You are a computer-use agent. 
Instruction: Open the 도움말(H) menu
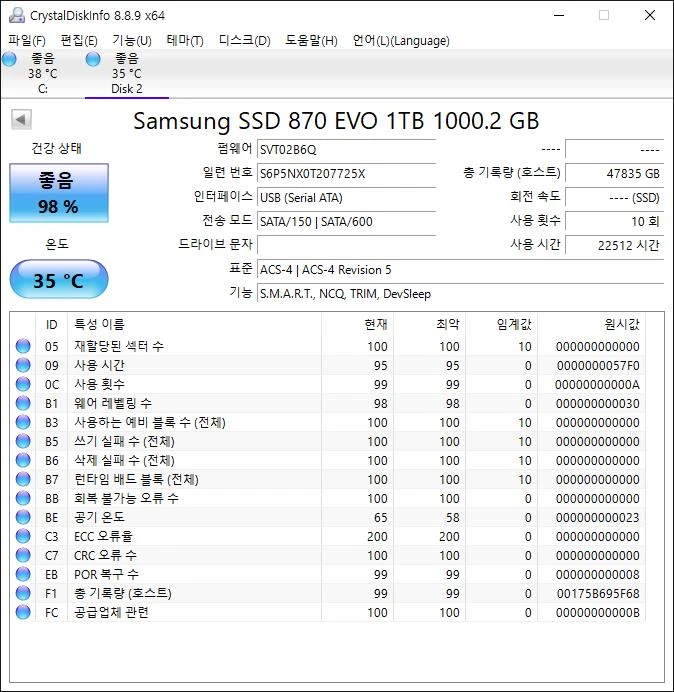[x=311, y=41]
